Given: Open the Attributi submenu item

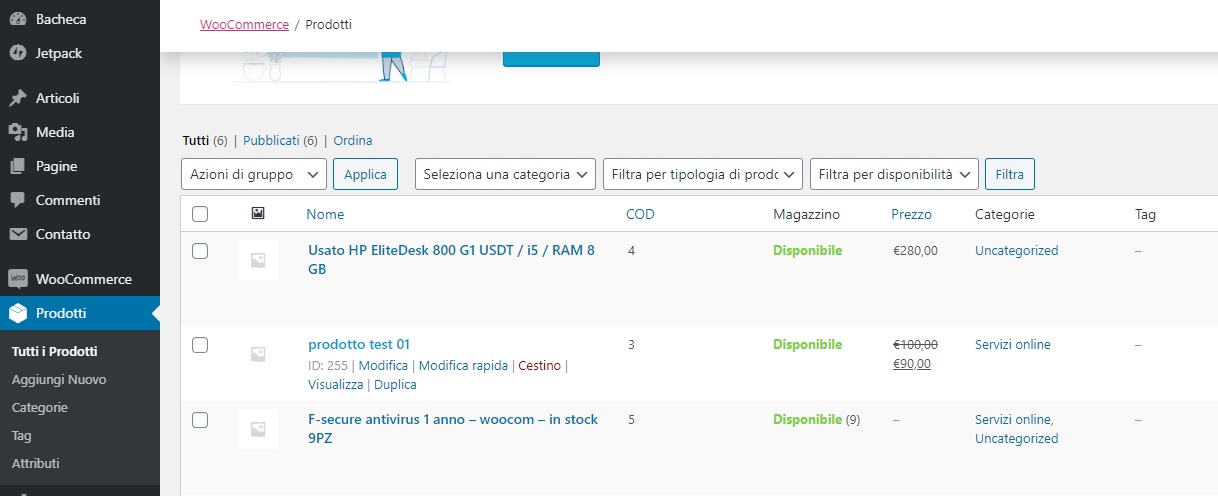Looking at the screenshot, I should (36, 464).
